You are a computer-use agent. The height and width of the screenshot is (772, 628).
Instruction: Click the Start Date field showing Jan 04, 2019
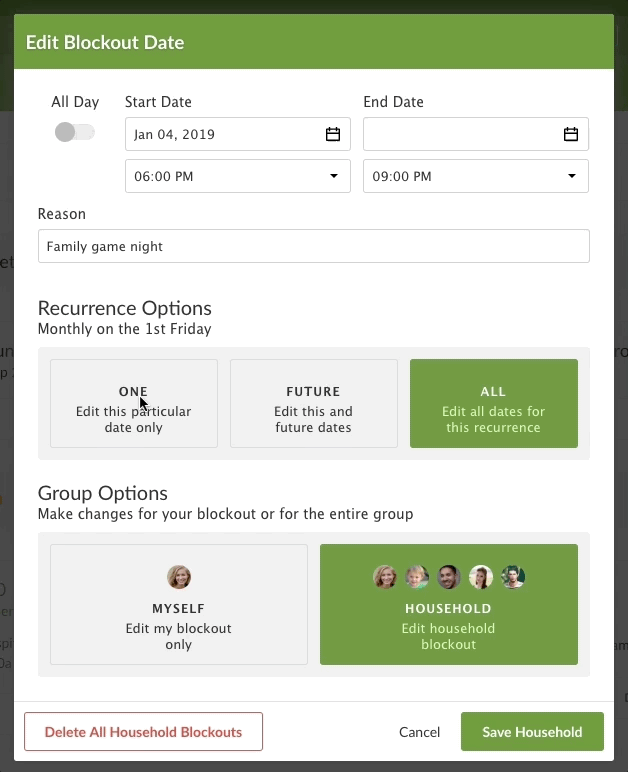pyautogui.click(x=238, y=134)
